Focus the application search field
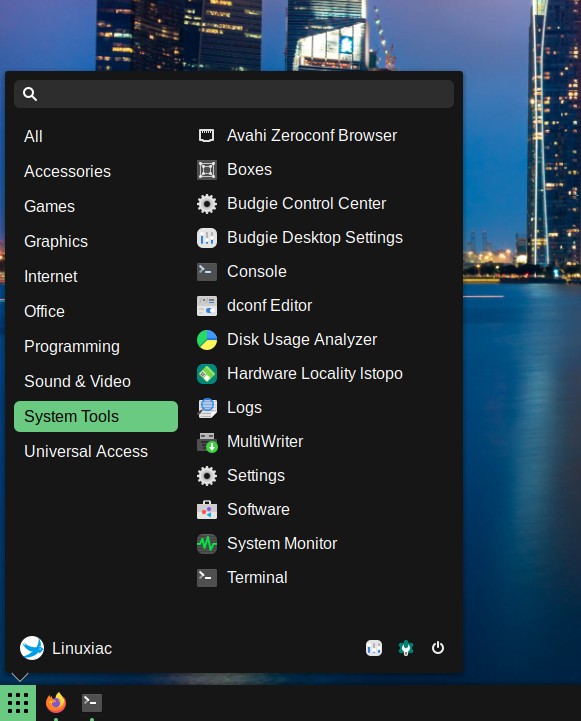581x721 pixels. 234,94
